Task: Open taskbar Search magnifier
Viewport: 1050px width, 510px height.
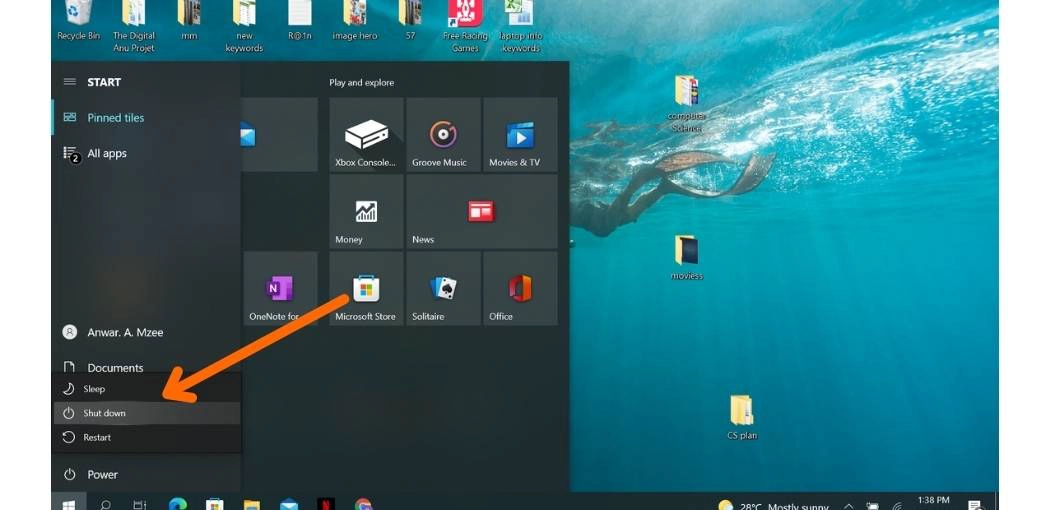Action: (x=105, y=503)
